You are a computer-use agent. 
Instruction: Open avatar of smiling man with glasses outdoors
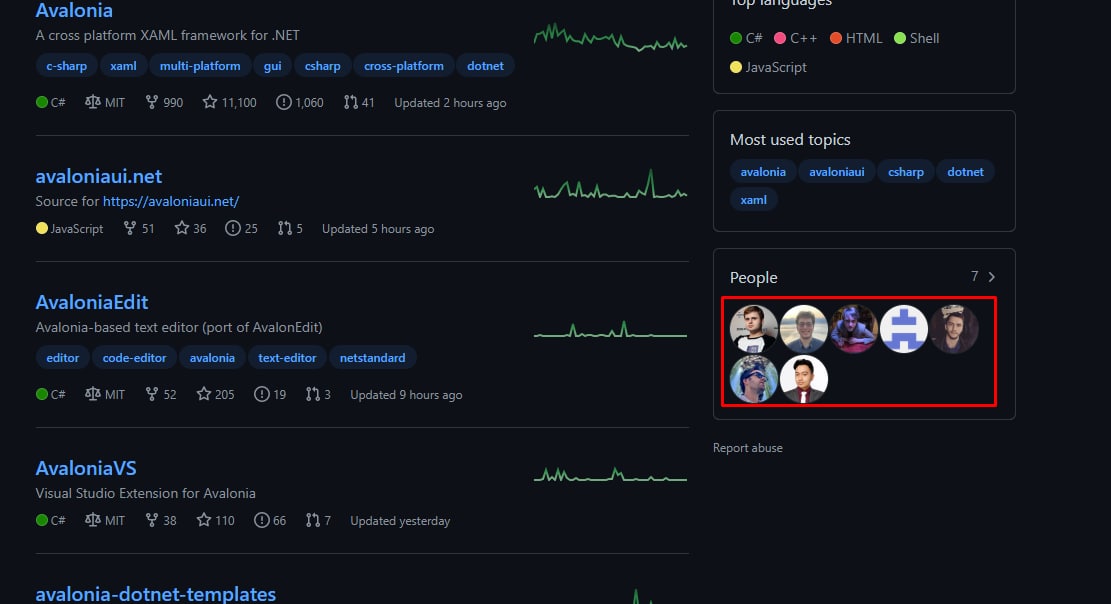pos(804,329)
